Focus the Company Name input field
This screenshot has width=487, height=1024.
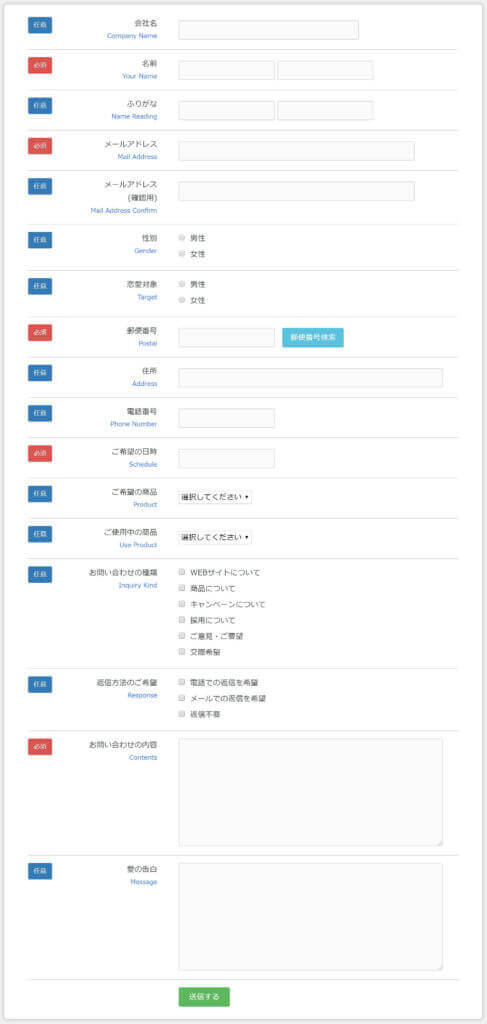pos(268,30)
